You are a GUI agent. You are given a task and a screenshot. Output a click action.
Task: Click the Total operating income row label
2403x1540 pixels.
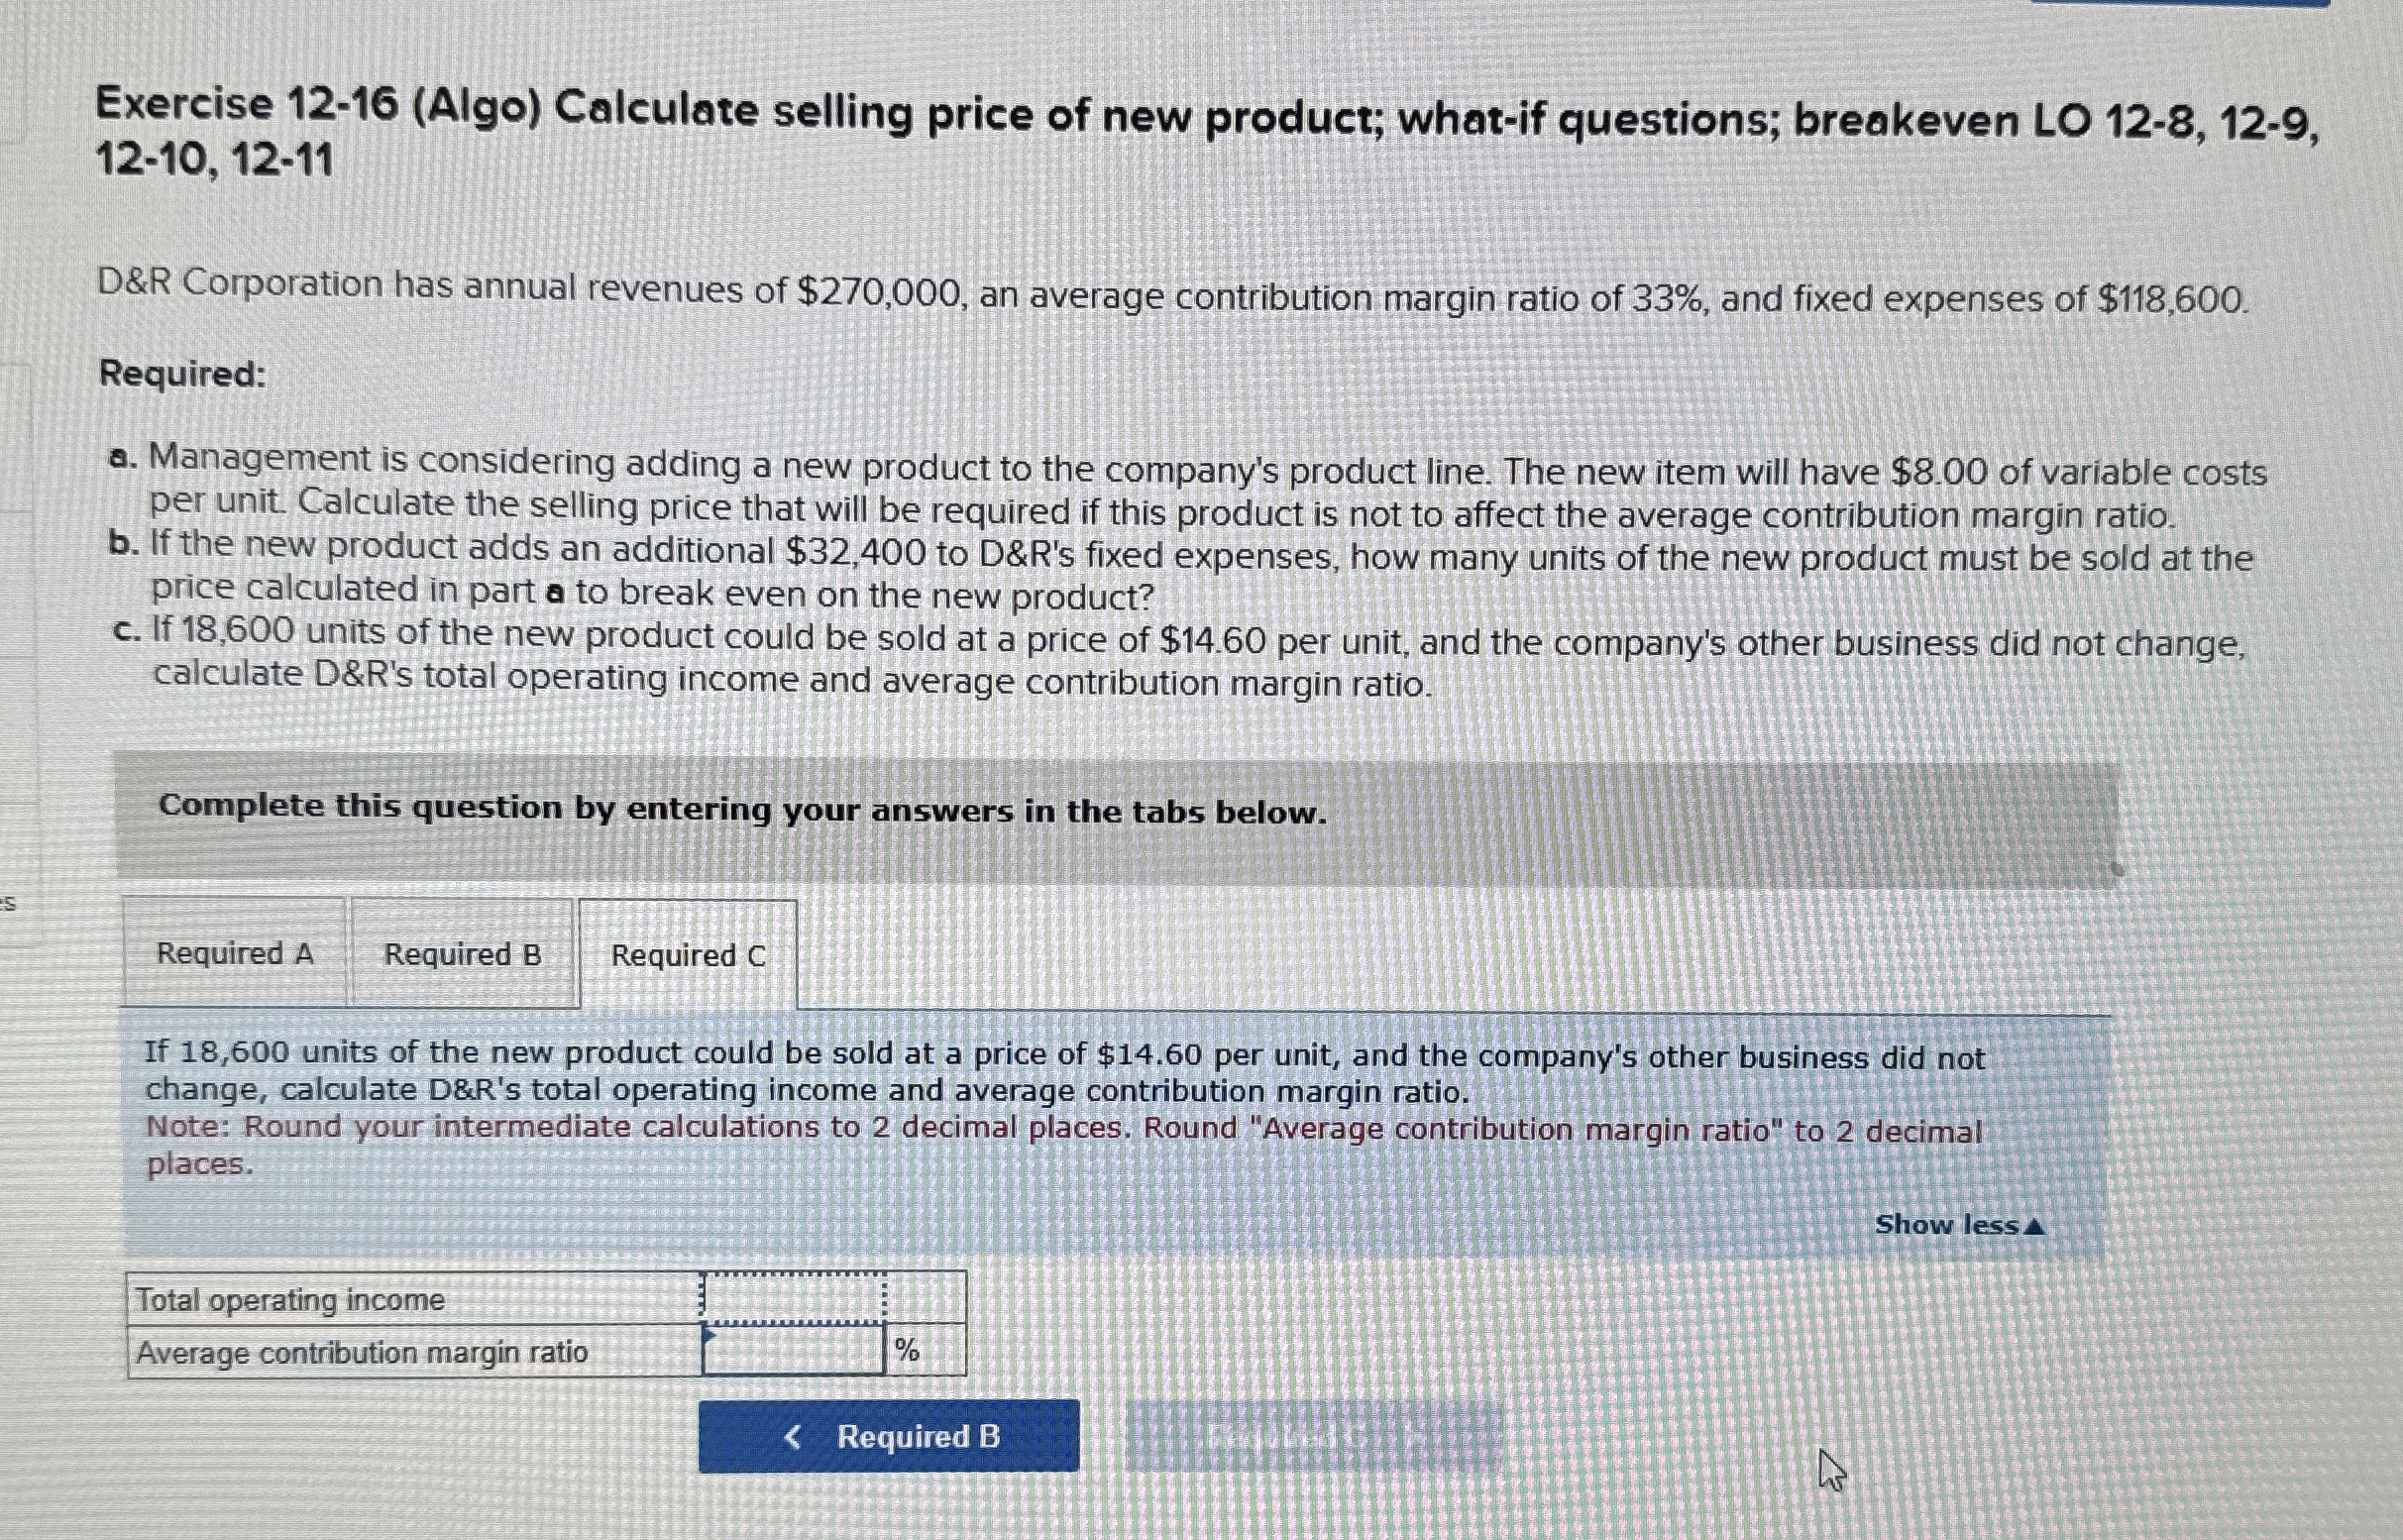tap(290, 1299)
